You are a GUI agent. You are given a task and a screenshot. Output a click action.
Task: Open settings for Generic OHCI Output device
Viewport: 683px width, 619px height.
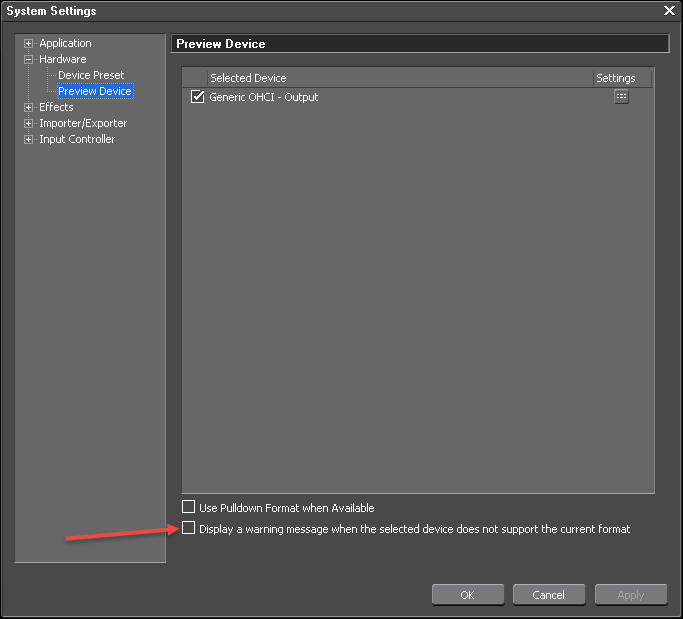click(x=621, y=97)
